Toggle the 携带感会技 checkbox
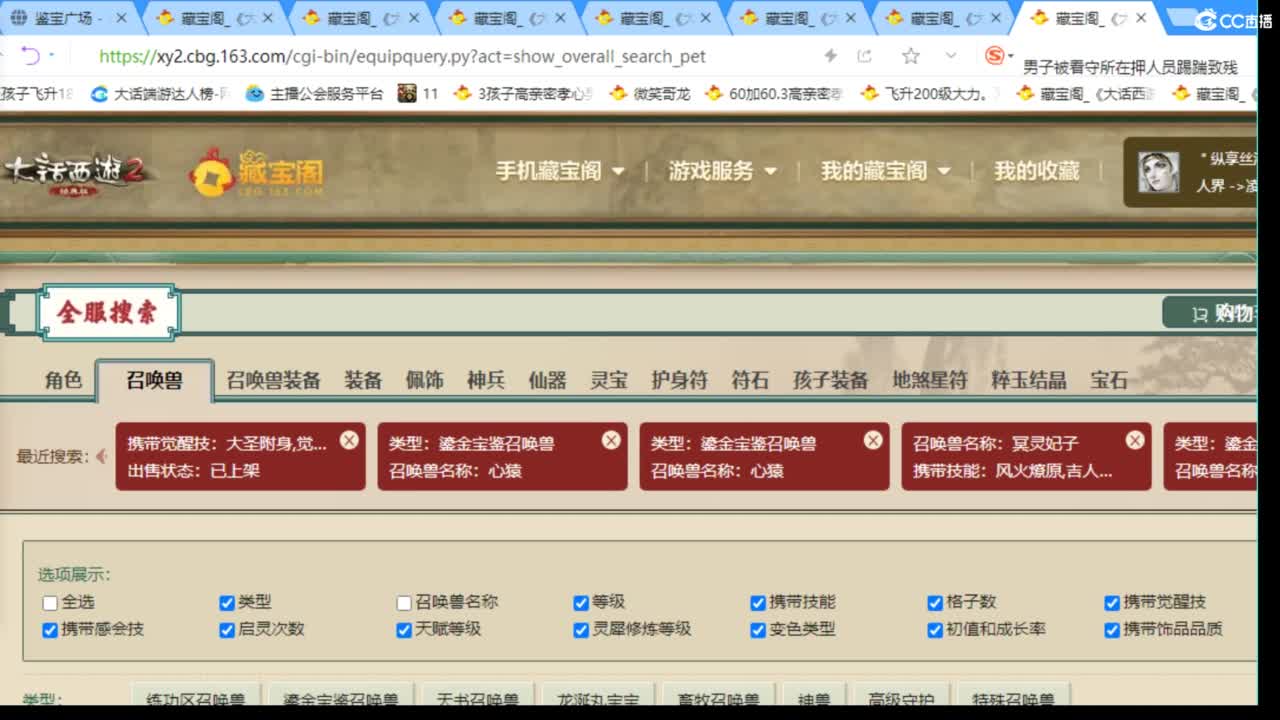This screenshot has width=1280, height=720. [50, 630]
